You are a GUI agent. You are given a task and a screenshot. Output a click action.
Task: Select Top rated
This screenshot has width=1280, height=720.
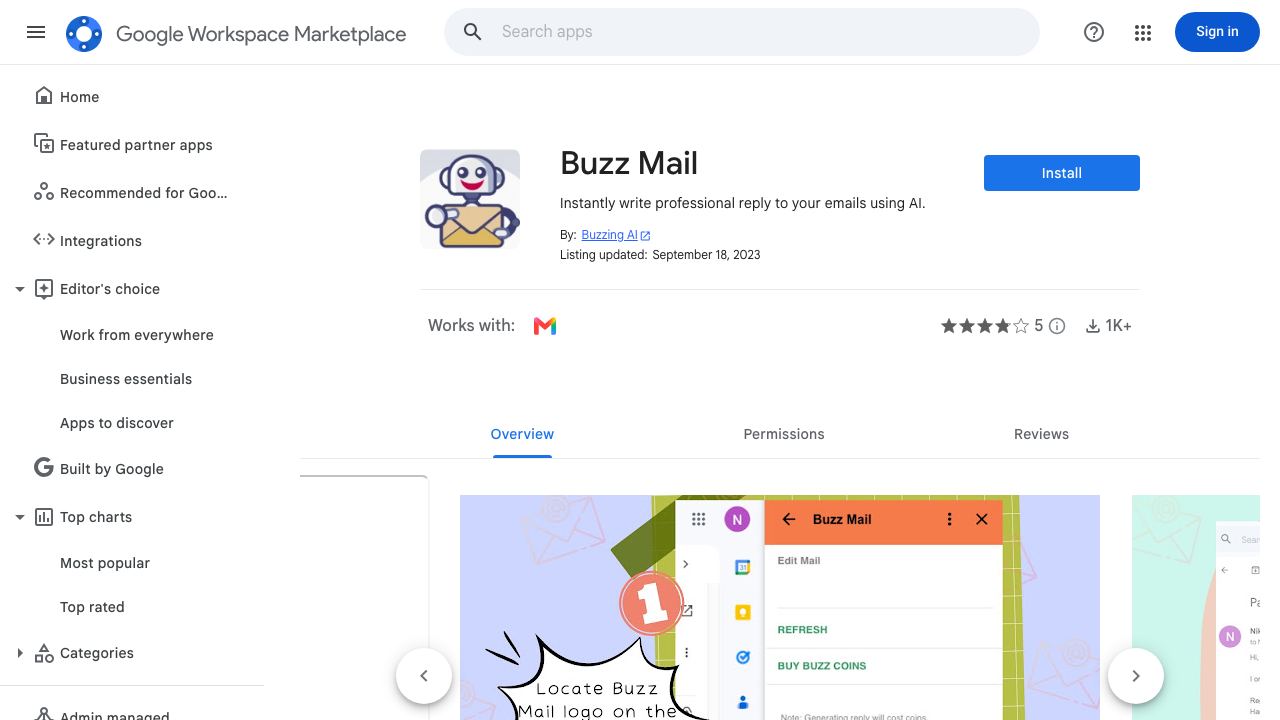[92, 607]
